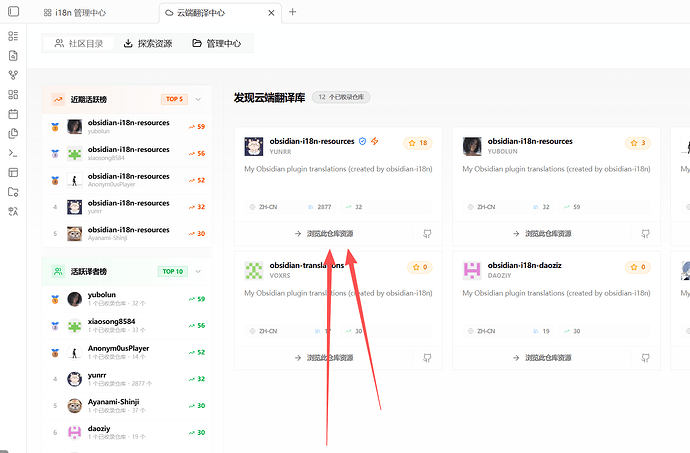Click the 发现云端翻译库 heading

click(269, 97)
